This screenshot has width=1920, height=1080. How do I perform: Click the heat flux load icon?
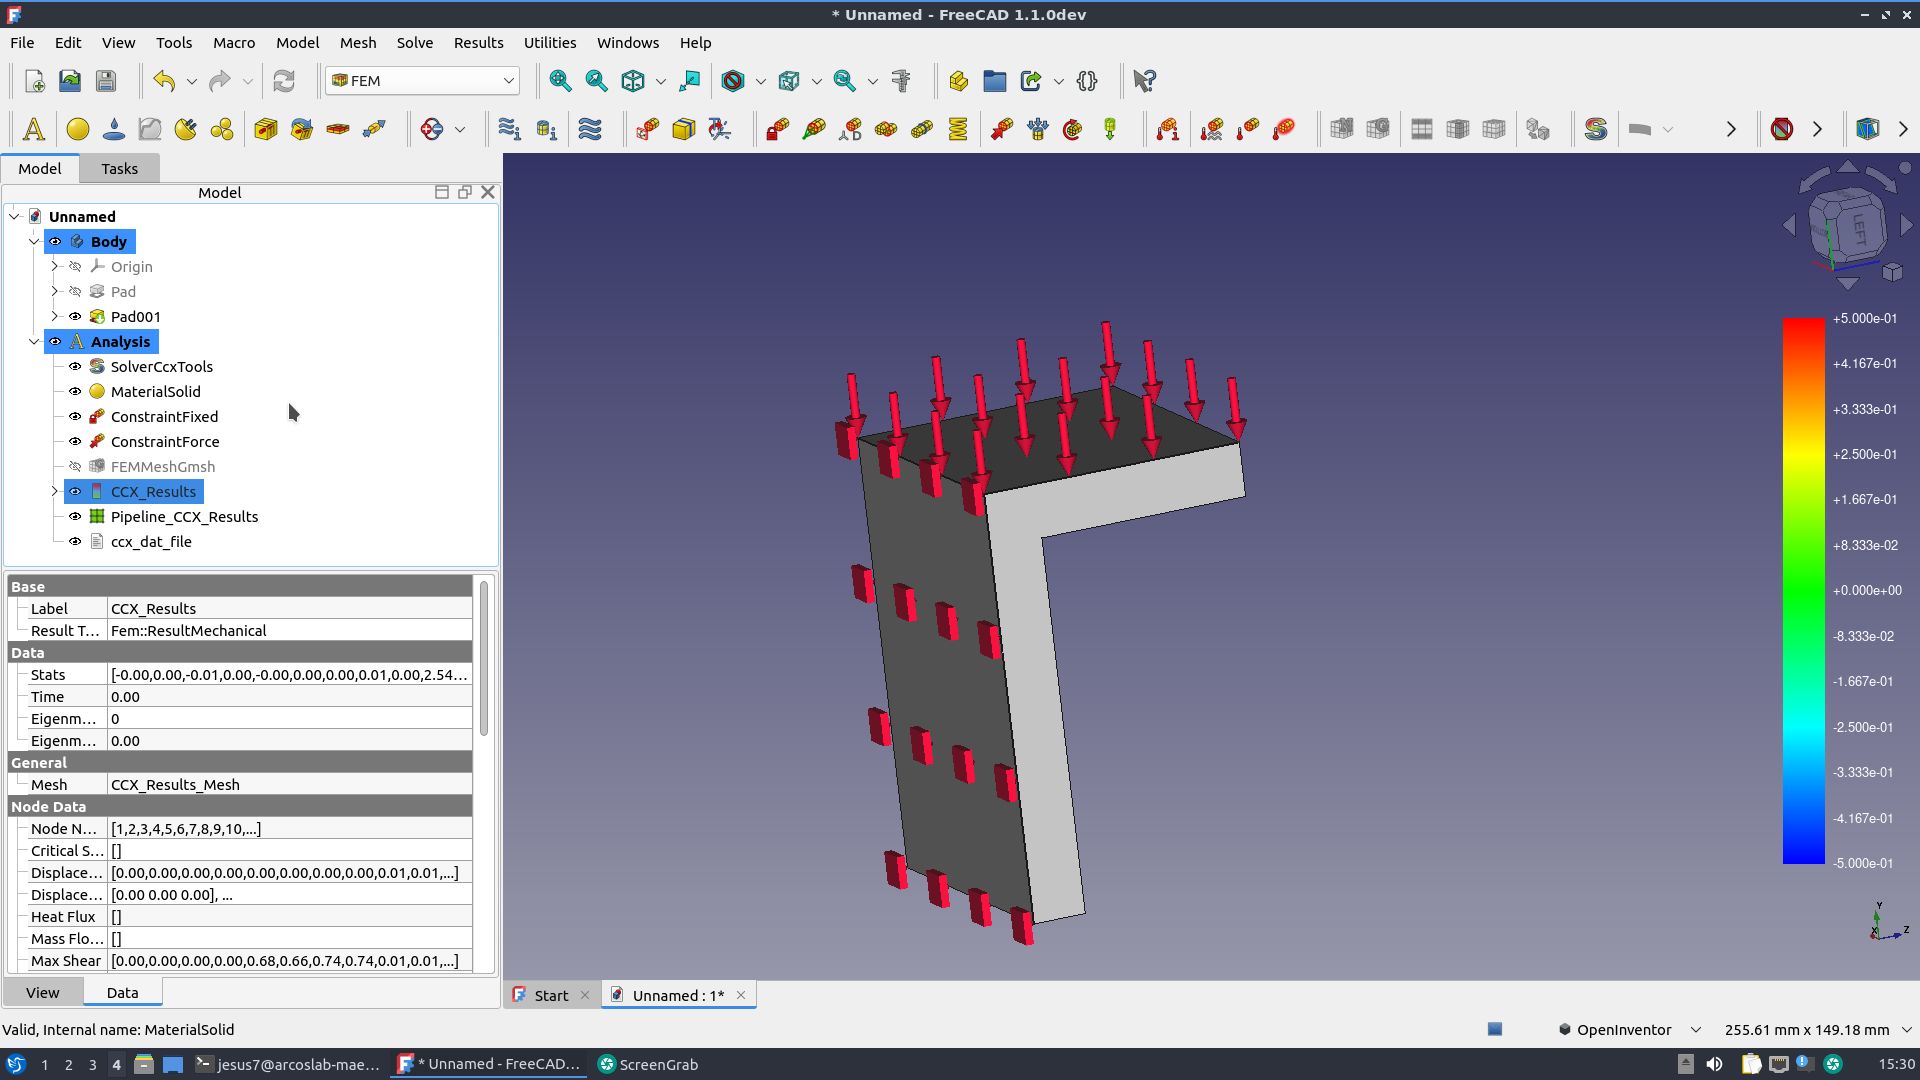1212,129
